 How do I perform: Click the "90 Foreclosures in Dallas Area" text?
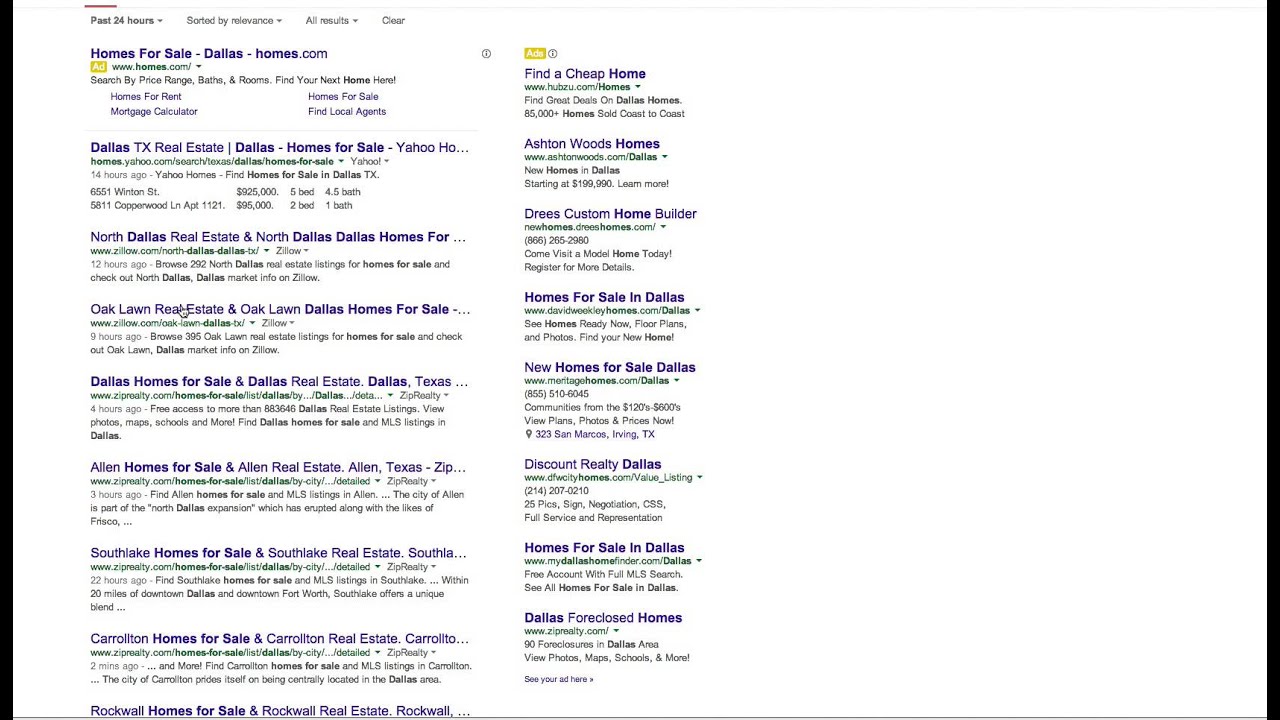pos(591,644)
